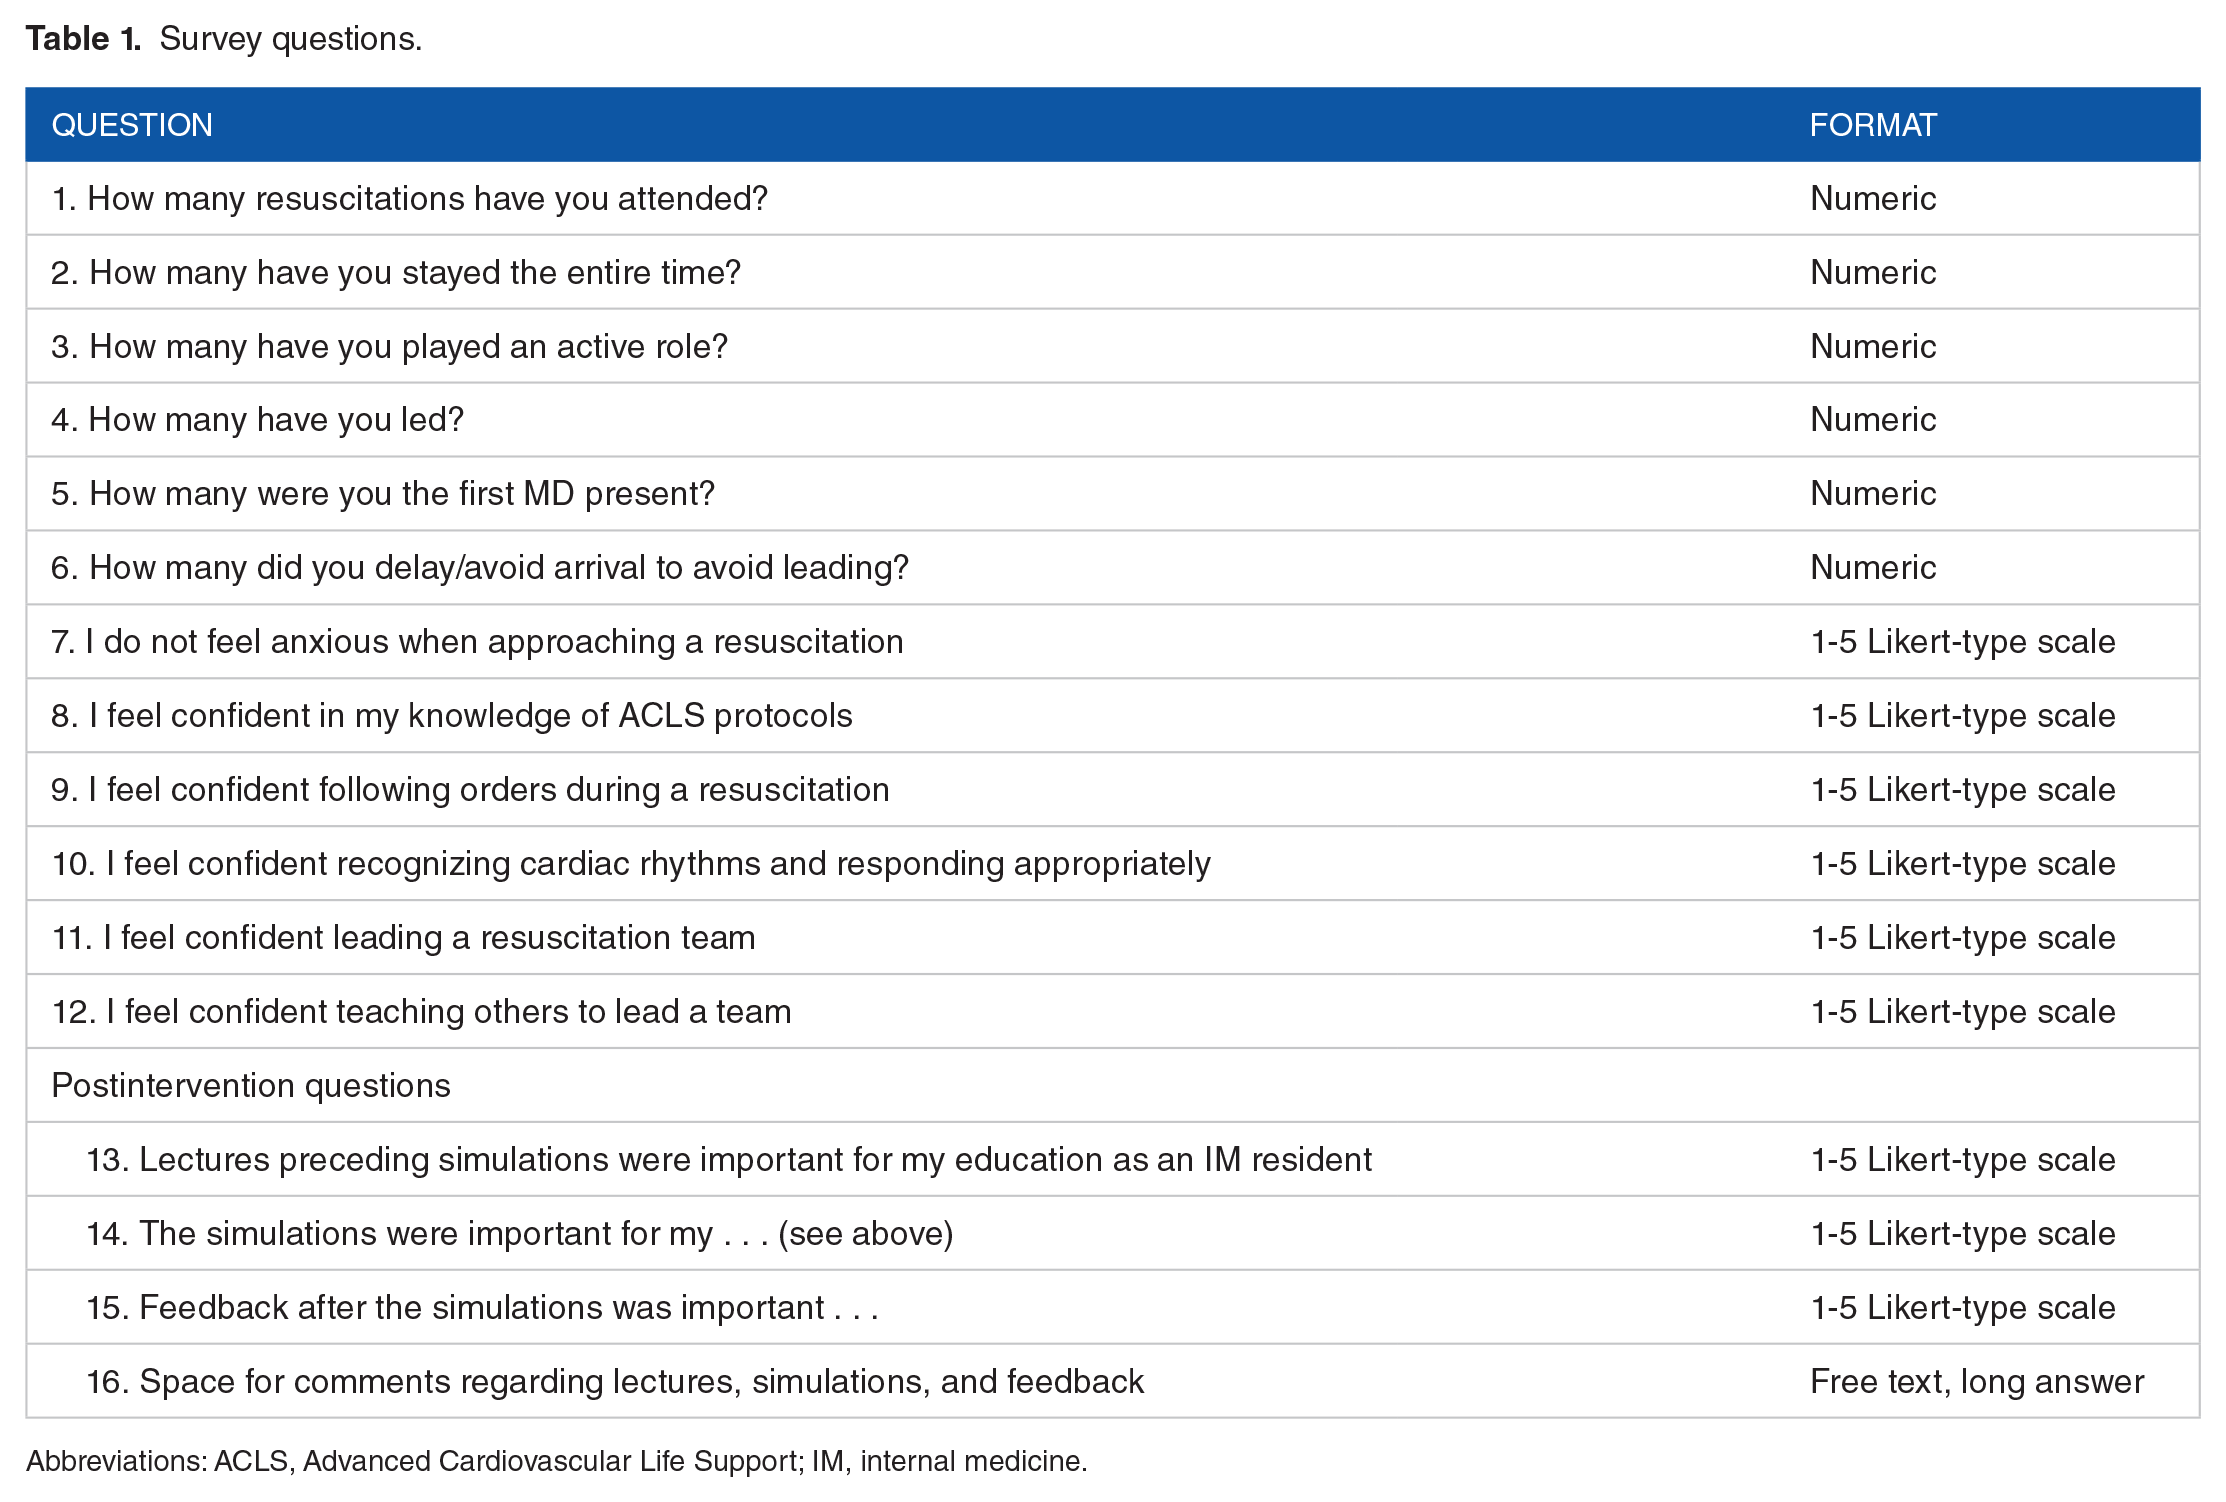
Task: Click Likert-type scale format for question 14
Action: [x=1963, y=1234]
